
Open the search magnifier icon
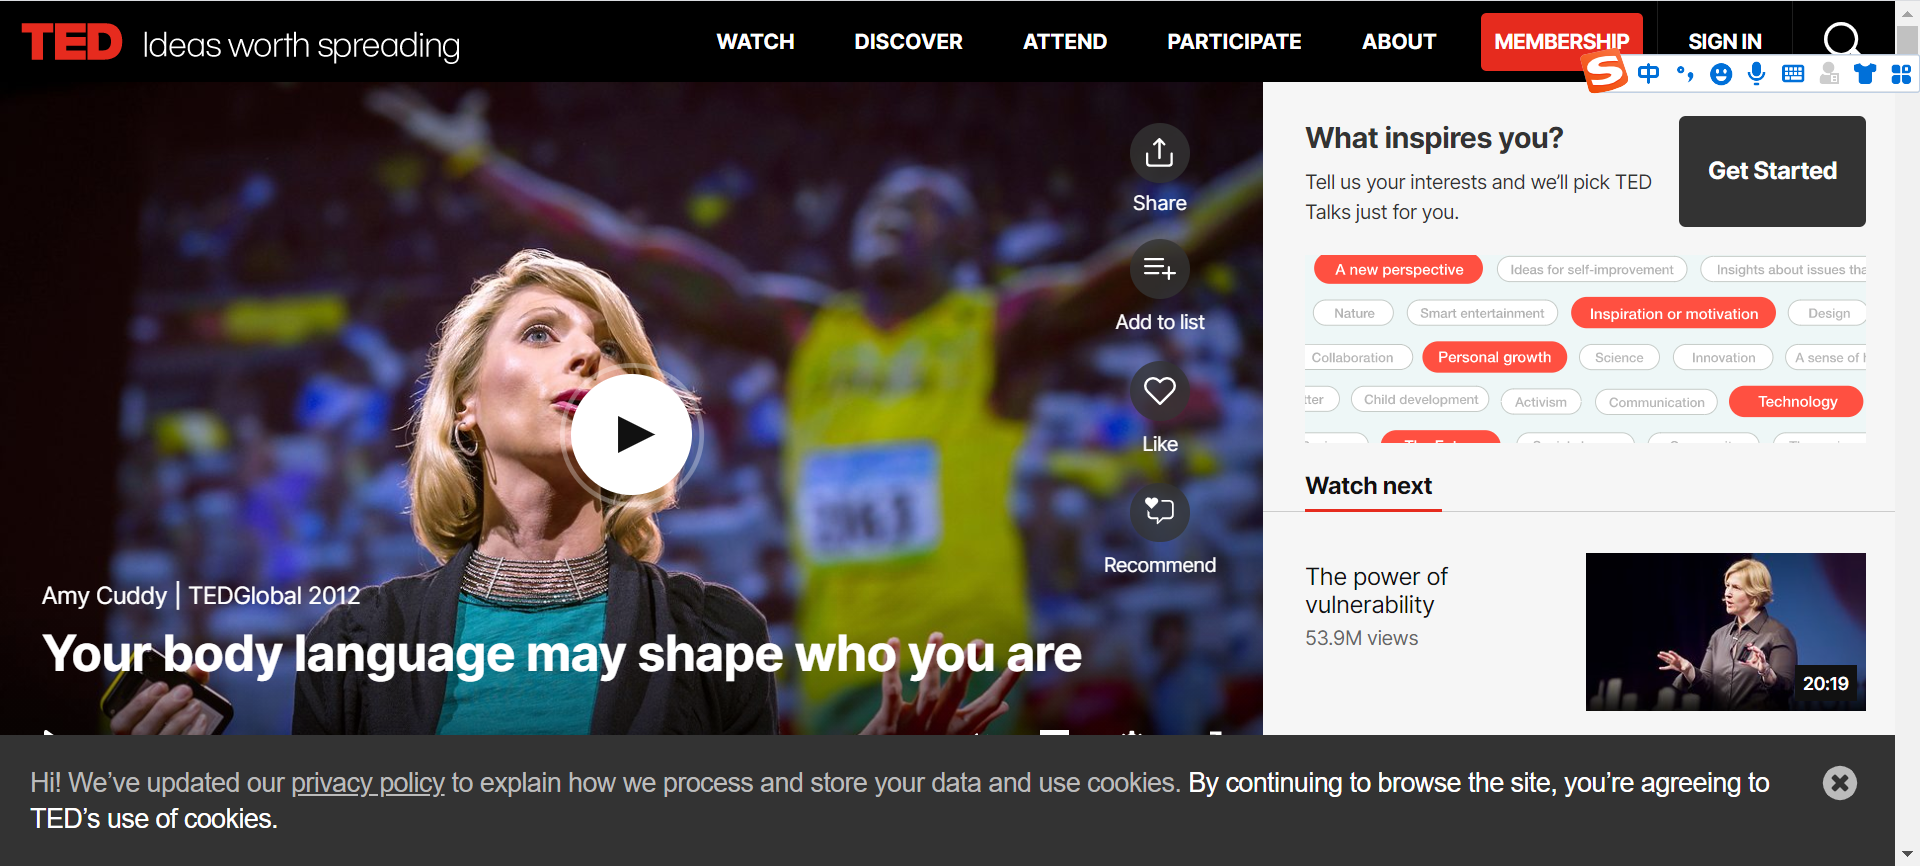(x=1841, y=40)
